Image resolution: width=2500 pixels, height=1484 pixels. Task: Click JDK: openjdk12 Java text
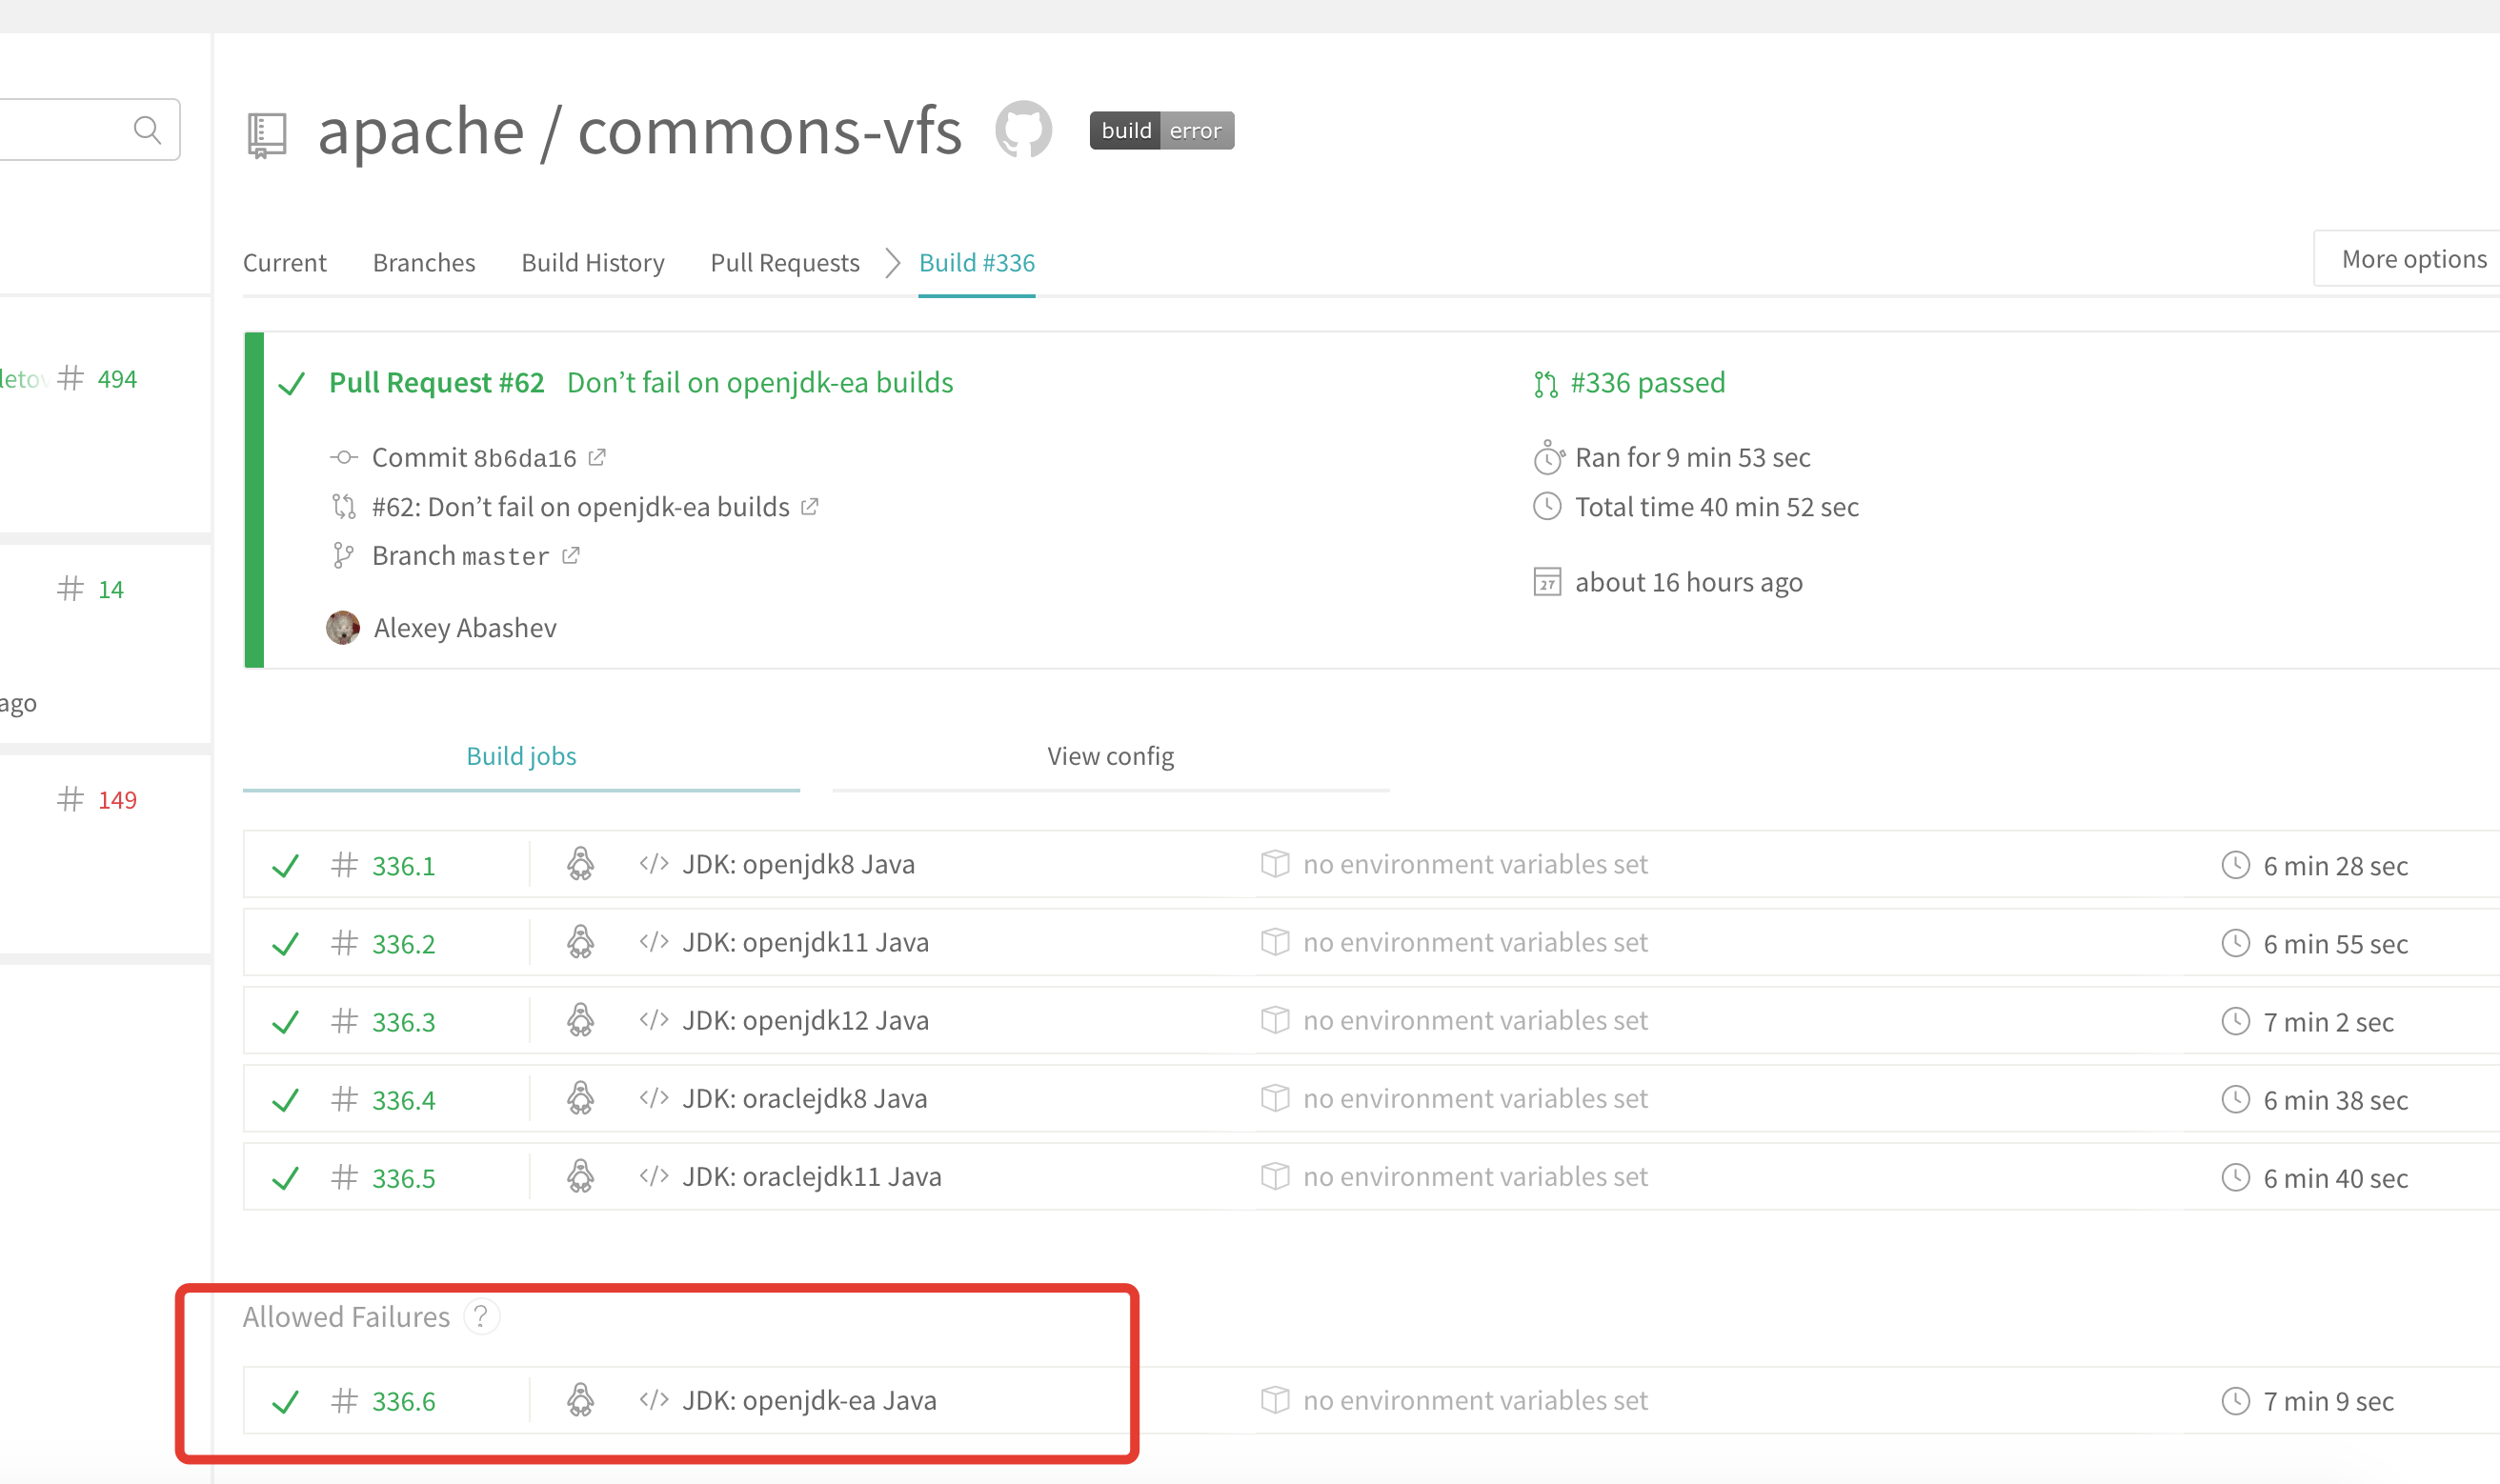[805, 1020]
